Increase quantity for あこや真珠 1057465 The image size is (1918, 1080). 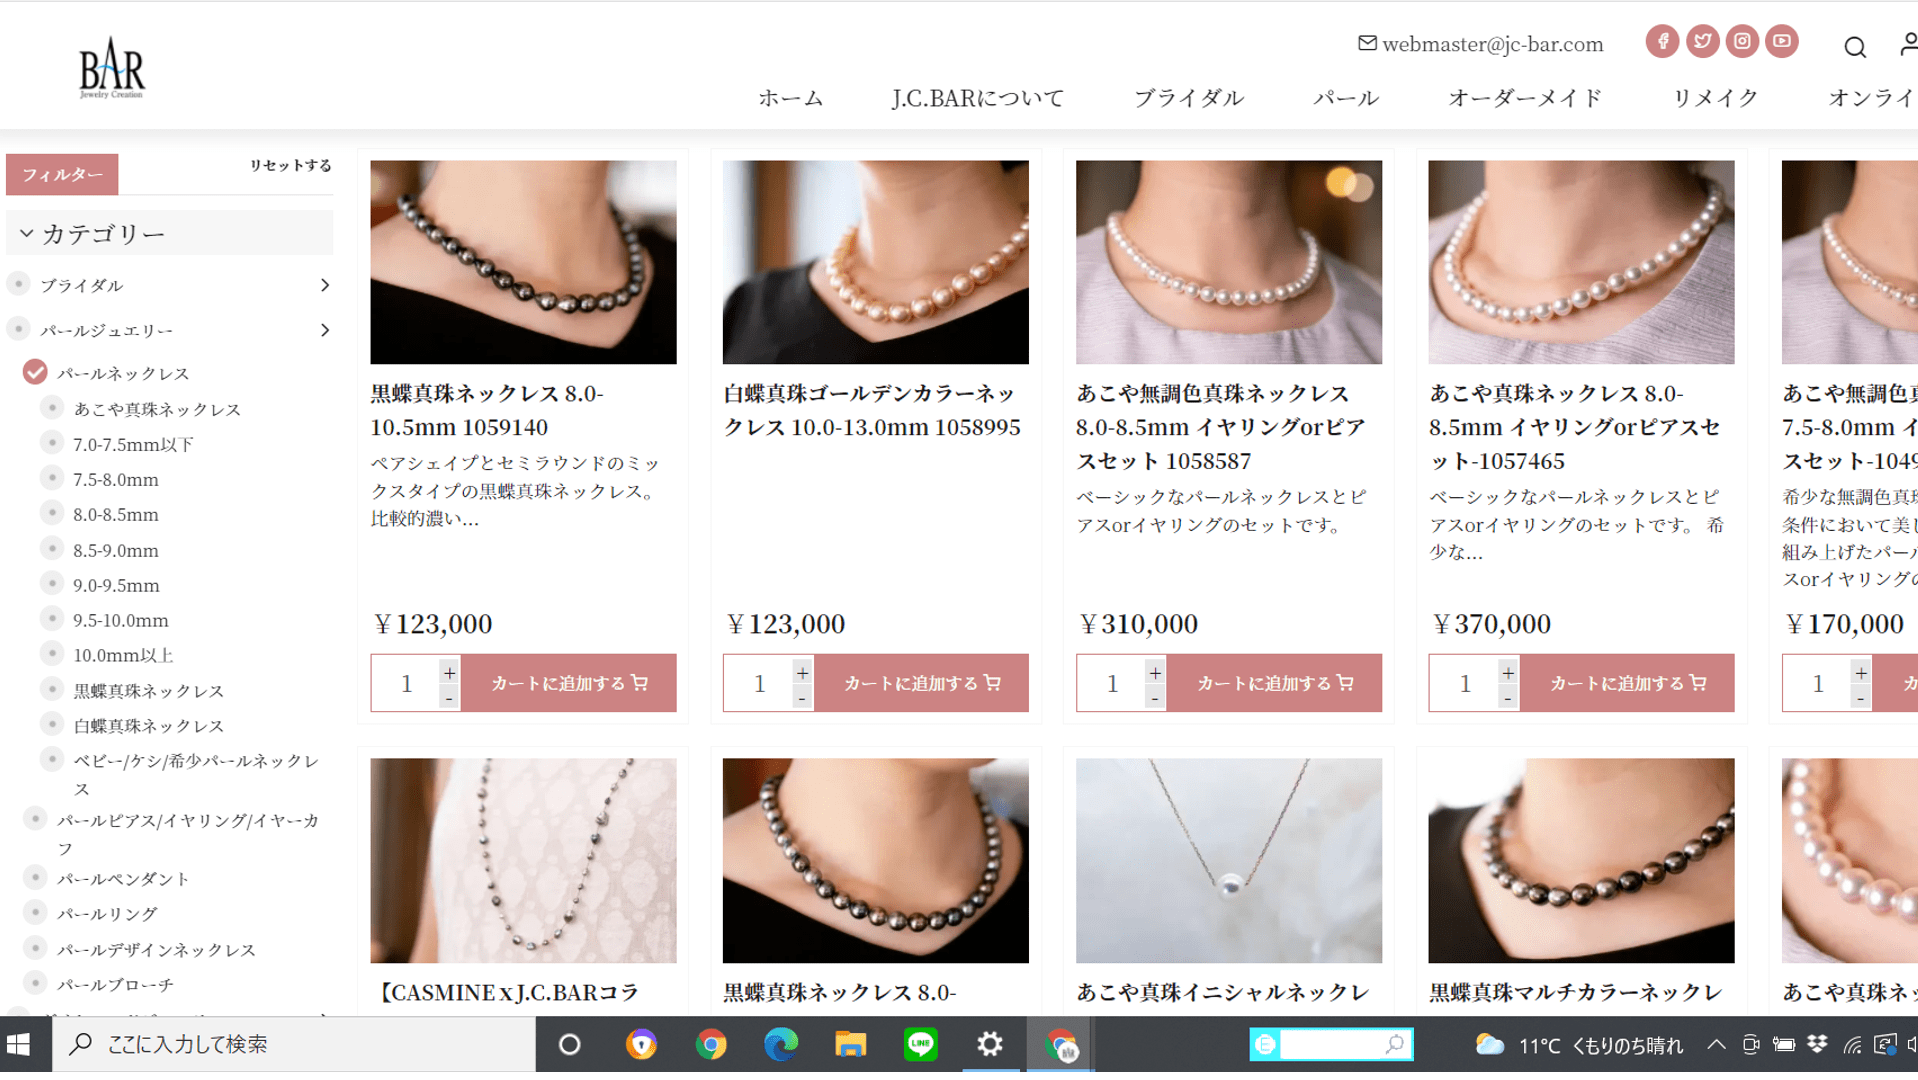pos(1508,672)
